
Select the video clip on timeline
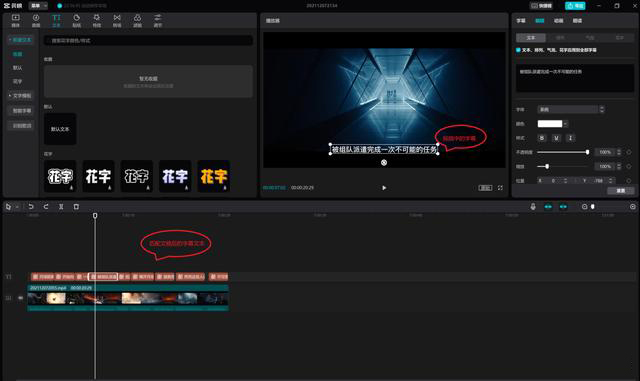128,299
